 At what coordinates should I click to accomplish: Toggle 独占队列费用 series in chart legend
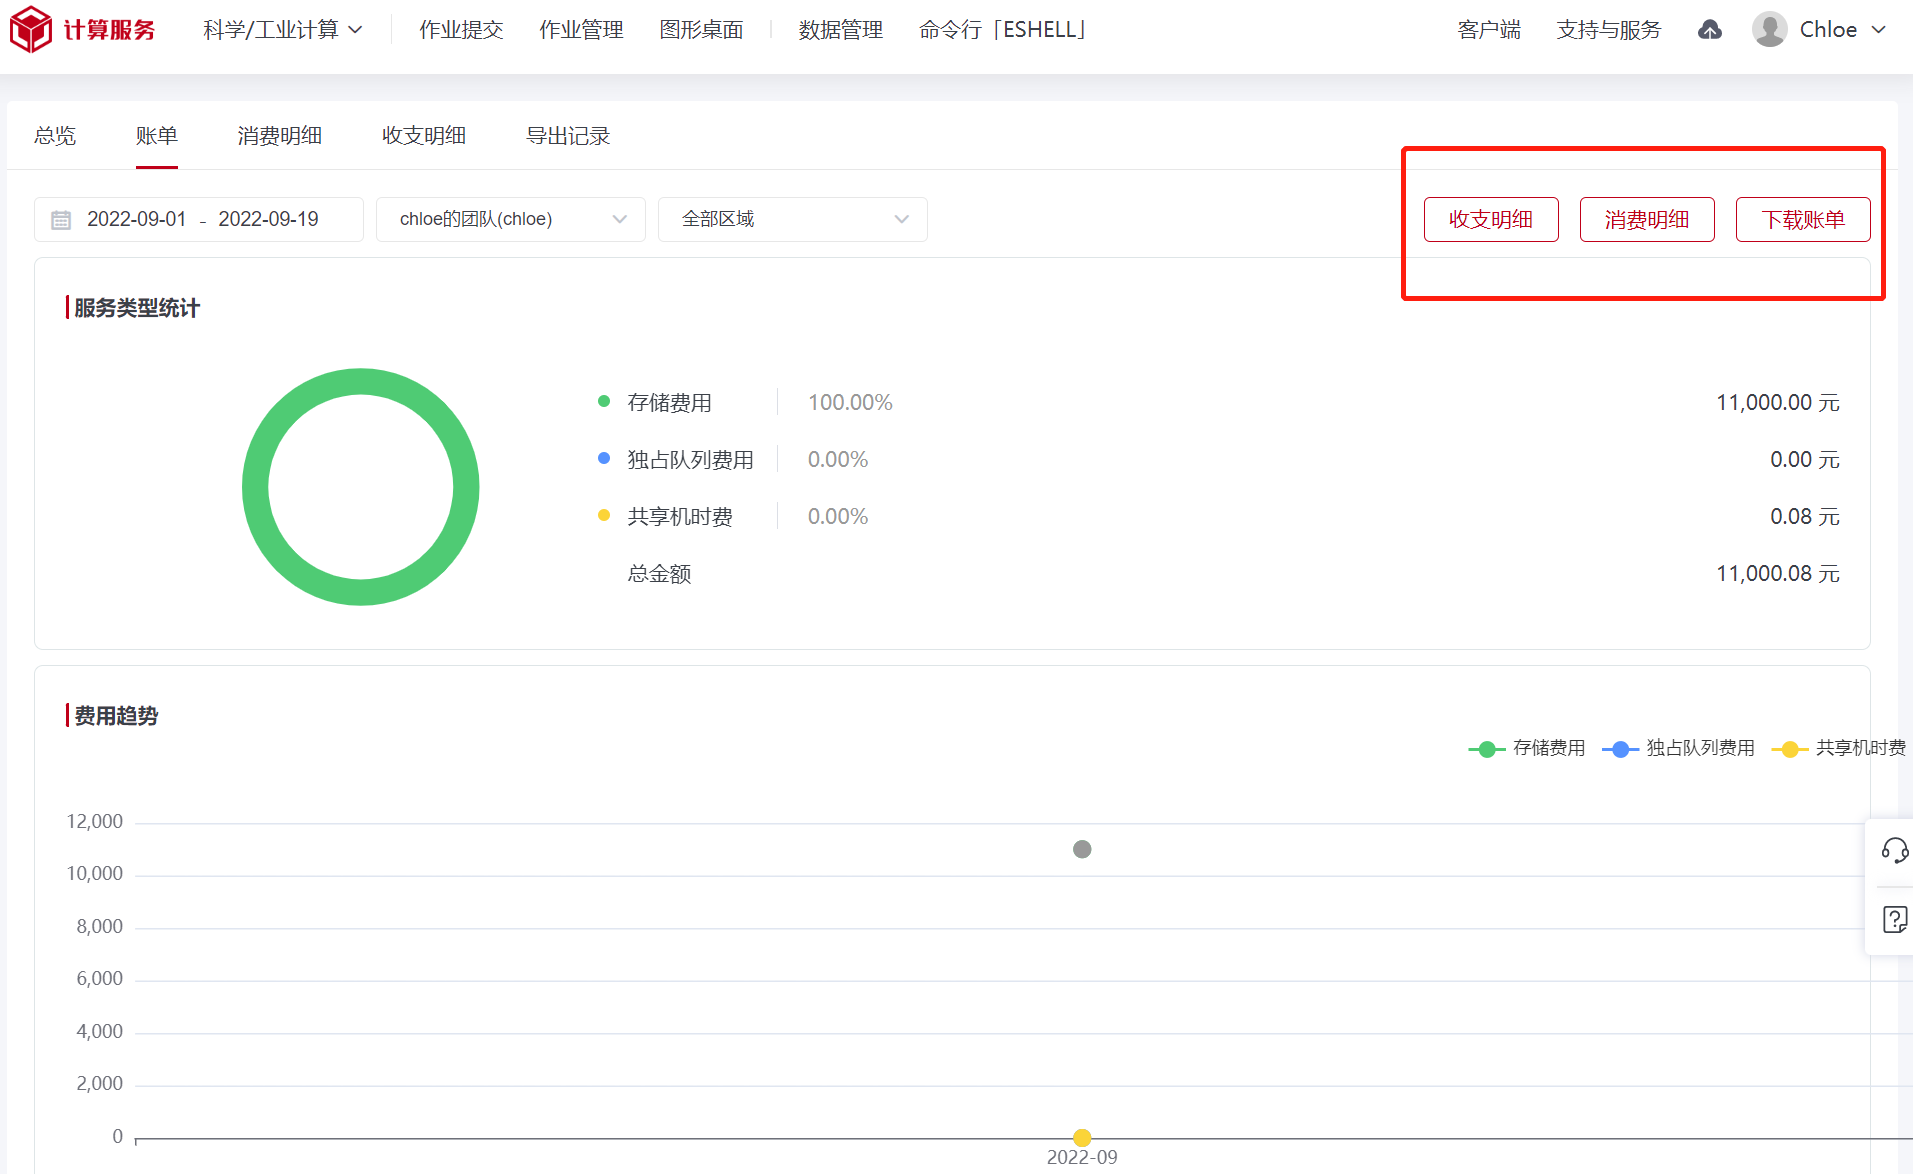coord(1679,748)
